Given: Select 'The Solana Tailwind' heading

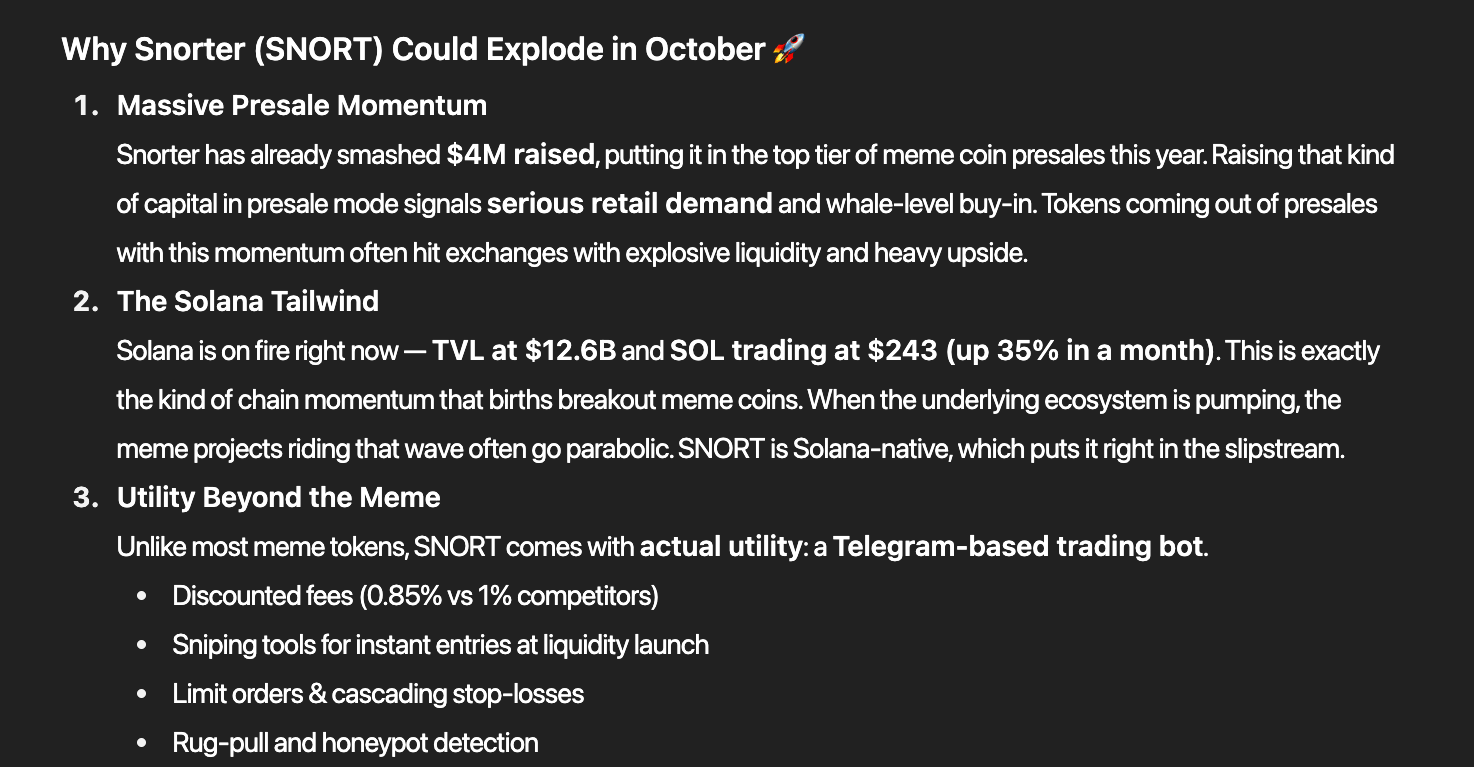Looking at the screenshot, I should point(248,301).
